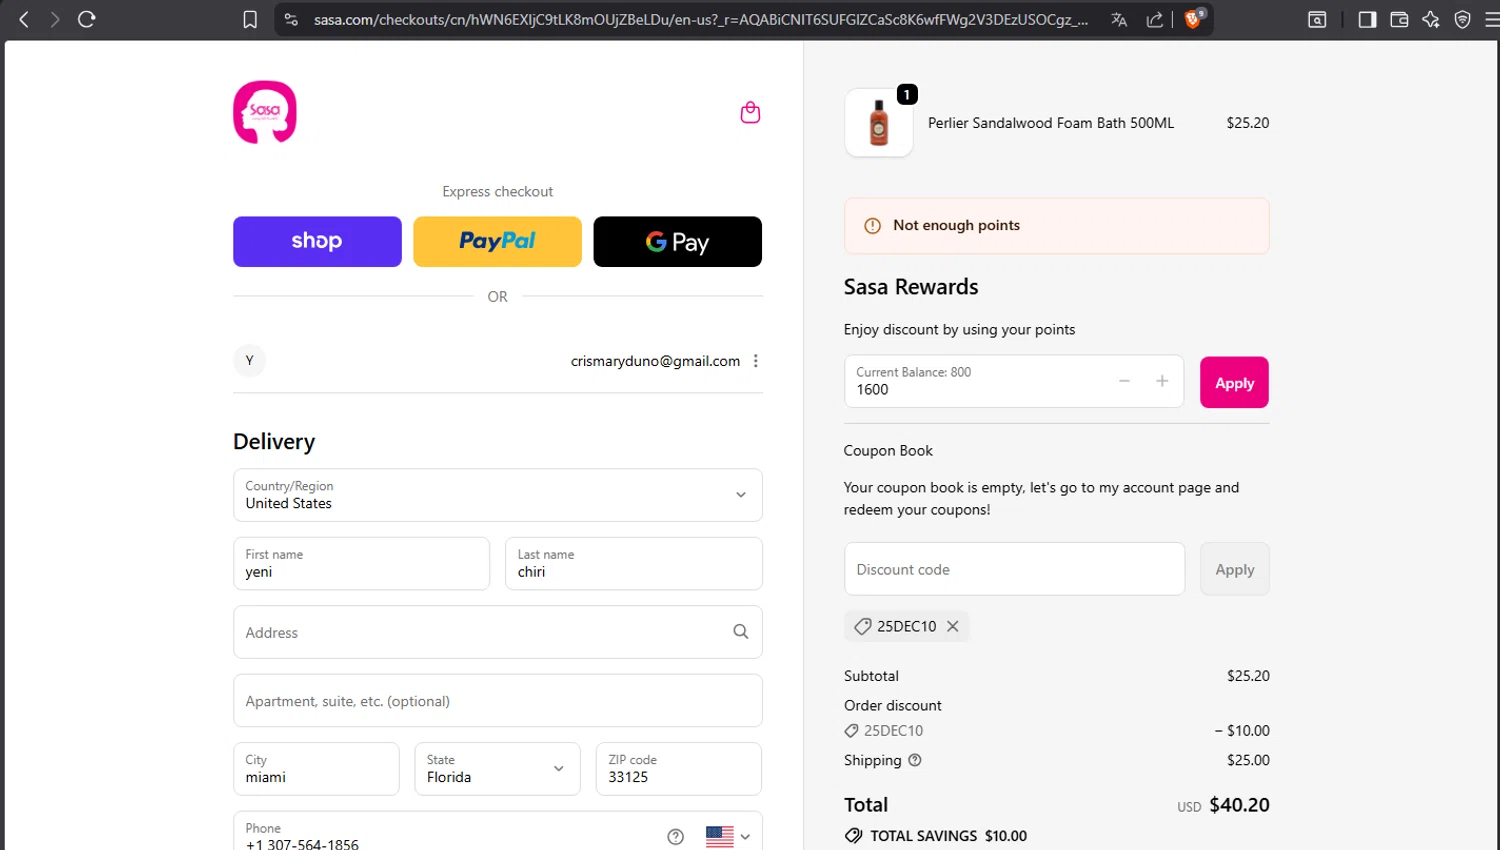Open the phone number help icon
The image size is (1500, 850).
[676, 837]
